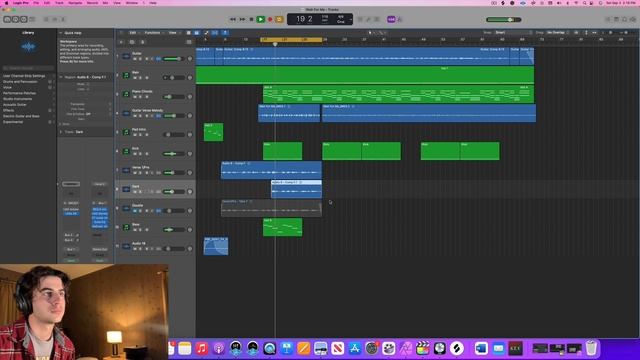The height and width of the screenshot is (360, 640).
Task: Click the Library search field
Action: pyautogui.click(x=28, y=68)
